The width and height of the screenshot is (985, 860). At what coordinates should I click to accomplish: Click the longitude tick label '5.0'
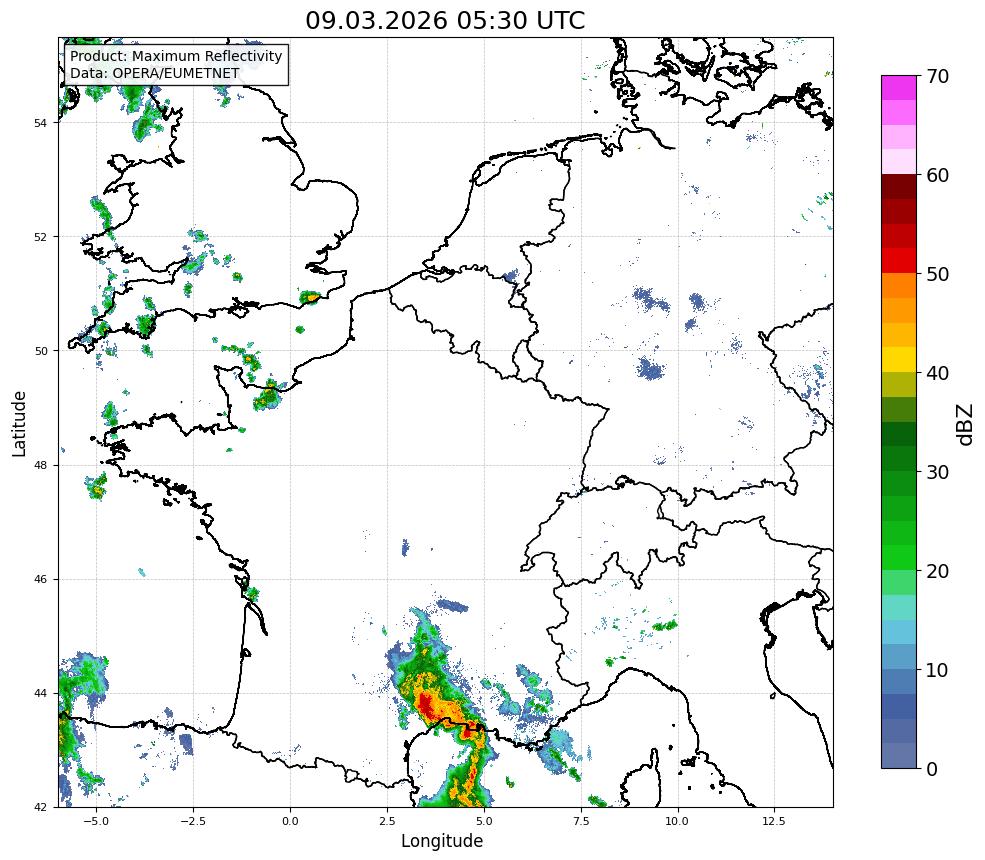[x=484, y=821]
